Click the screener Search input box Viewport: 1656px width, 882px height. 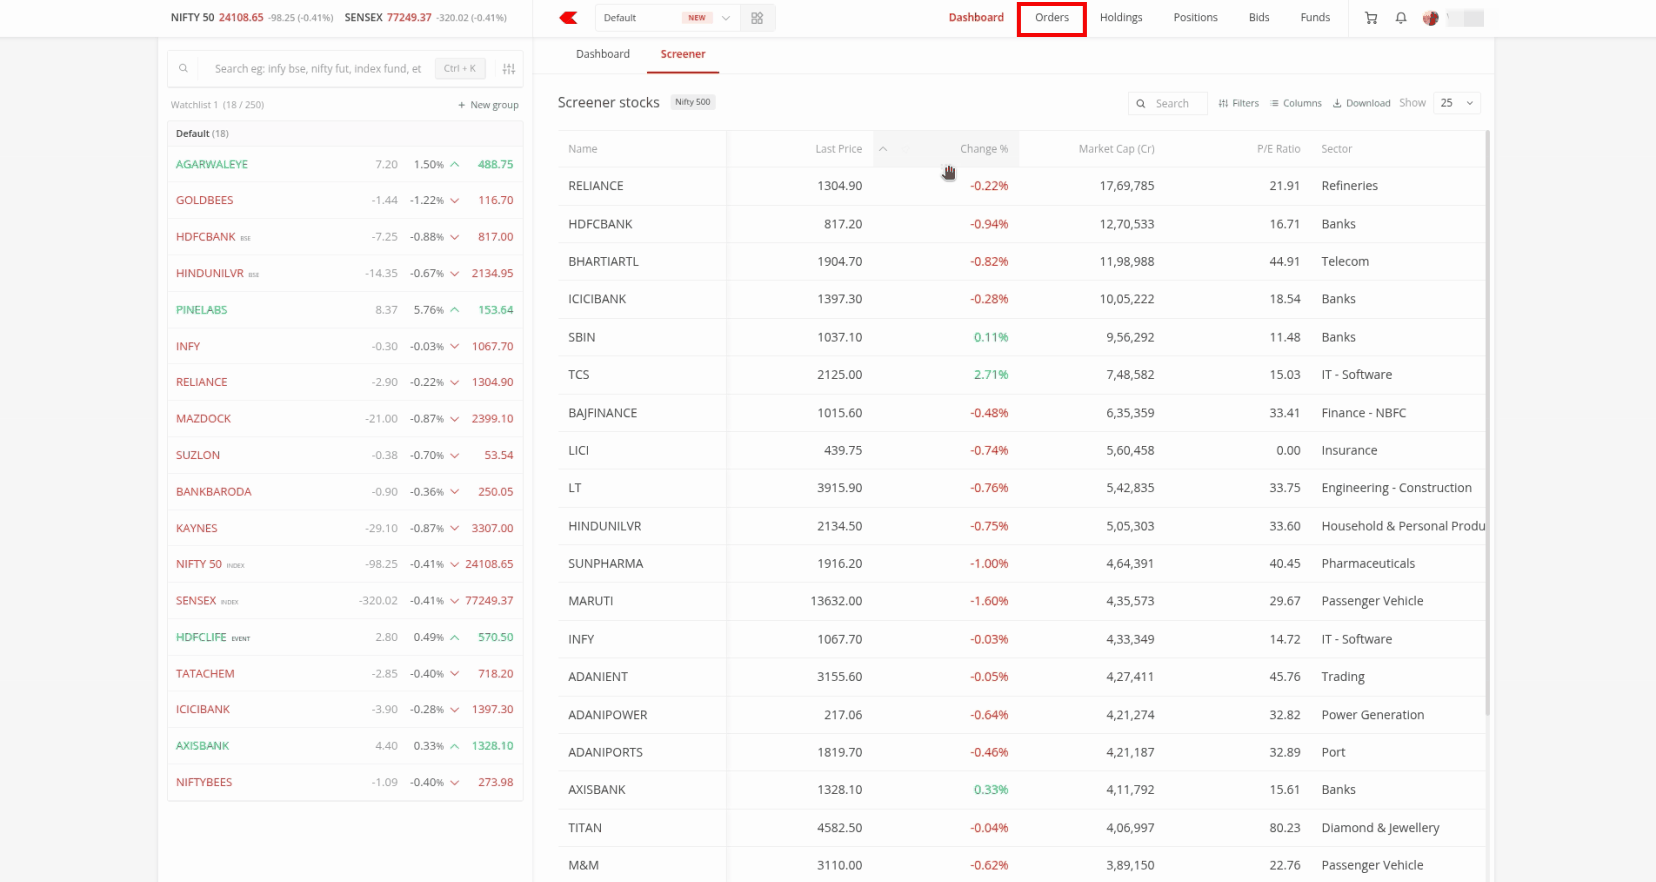(x=1168, y=103)
